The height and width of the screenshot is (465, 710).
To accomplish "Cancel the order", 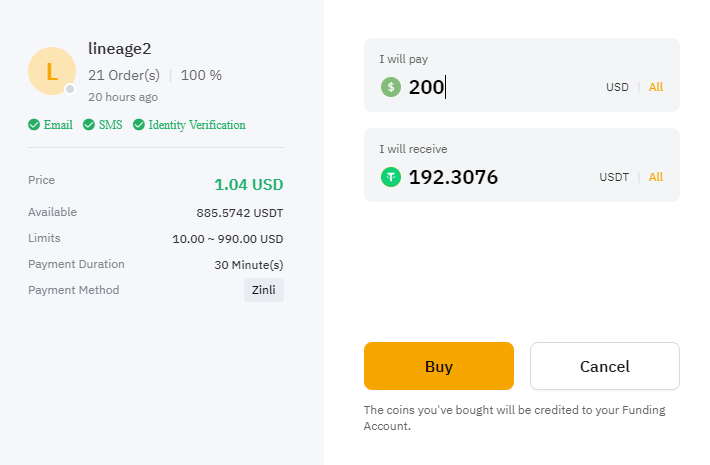I will [605, 366].
